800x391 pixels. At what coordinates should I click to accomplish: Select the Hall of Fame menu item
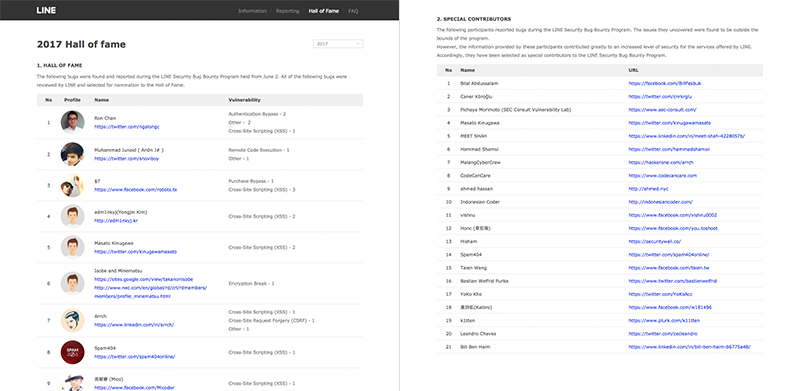point(323,11)
